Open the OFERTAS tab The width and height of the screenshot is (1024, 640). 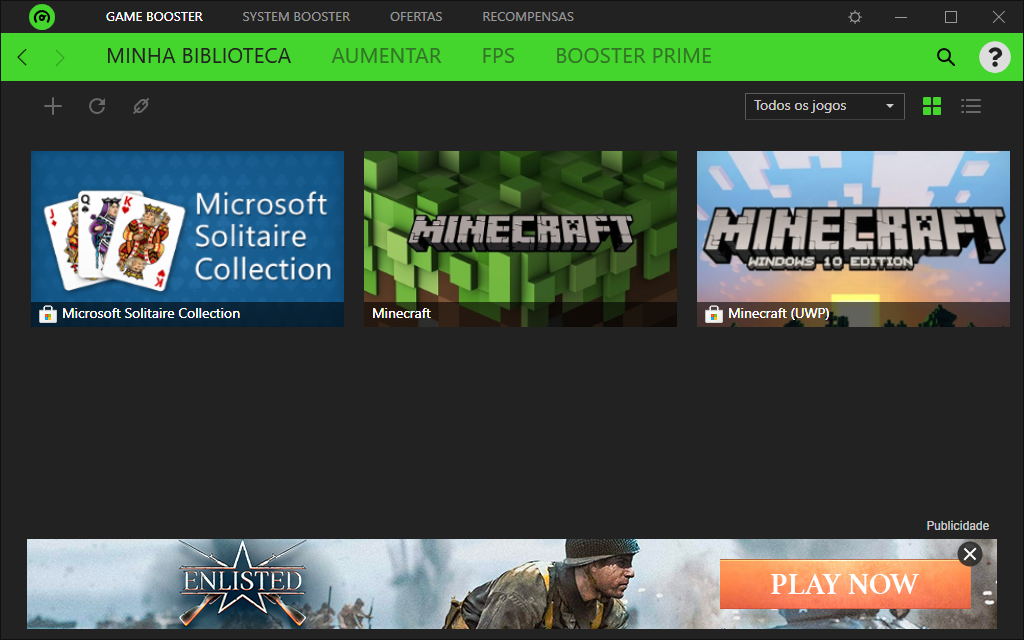tap(416, 17)
